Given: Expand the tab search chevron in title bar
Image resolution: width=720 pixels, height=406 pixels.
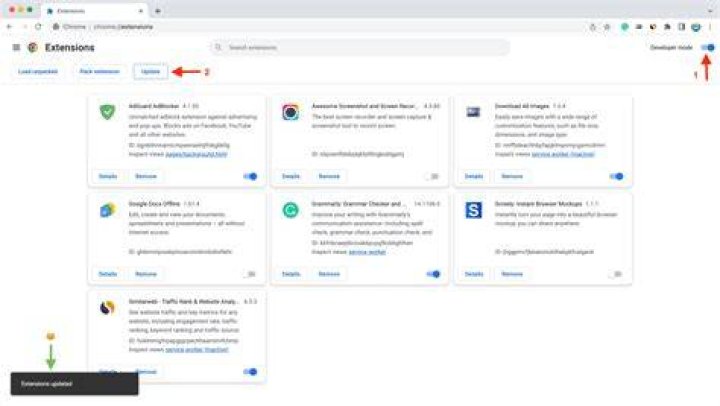Looking at the screenshot, I should pyautogui.click(x=710, y=10).
